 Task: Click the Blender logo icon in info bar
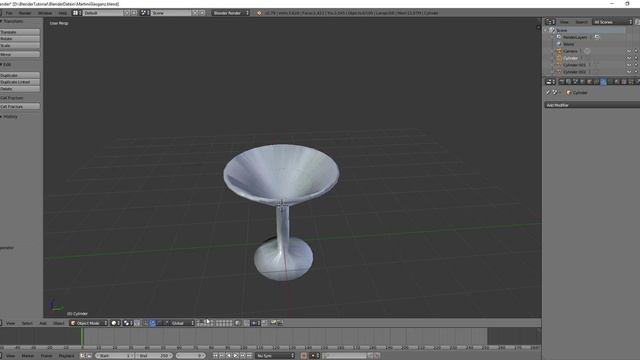click(x=259, y=13)
